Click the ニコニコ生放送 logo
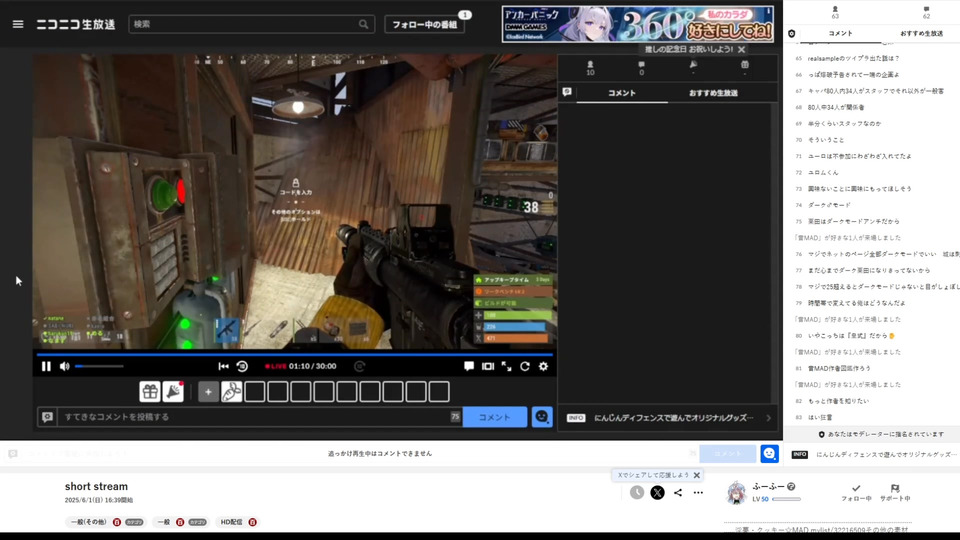This screenshot has height=540, width=960. pos(75,24)
